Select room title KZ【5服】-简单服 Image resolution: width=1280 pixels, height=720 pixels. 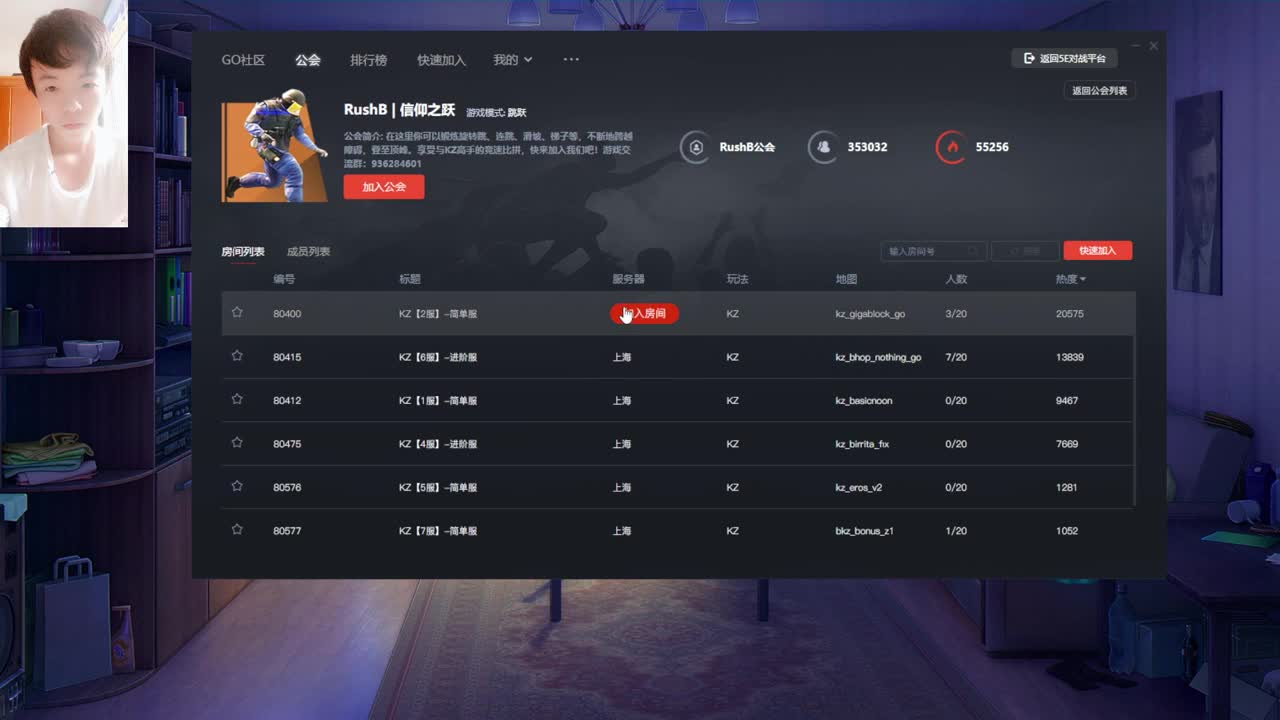pos(438,488)
